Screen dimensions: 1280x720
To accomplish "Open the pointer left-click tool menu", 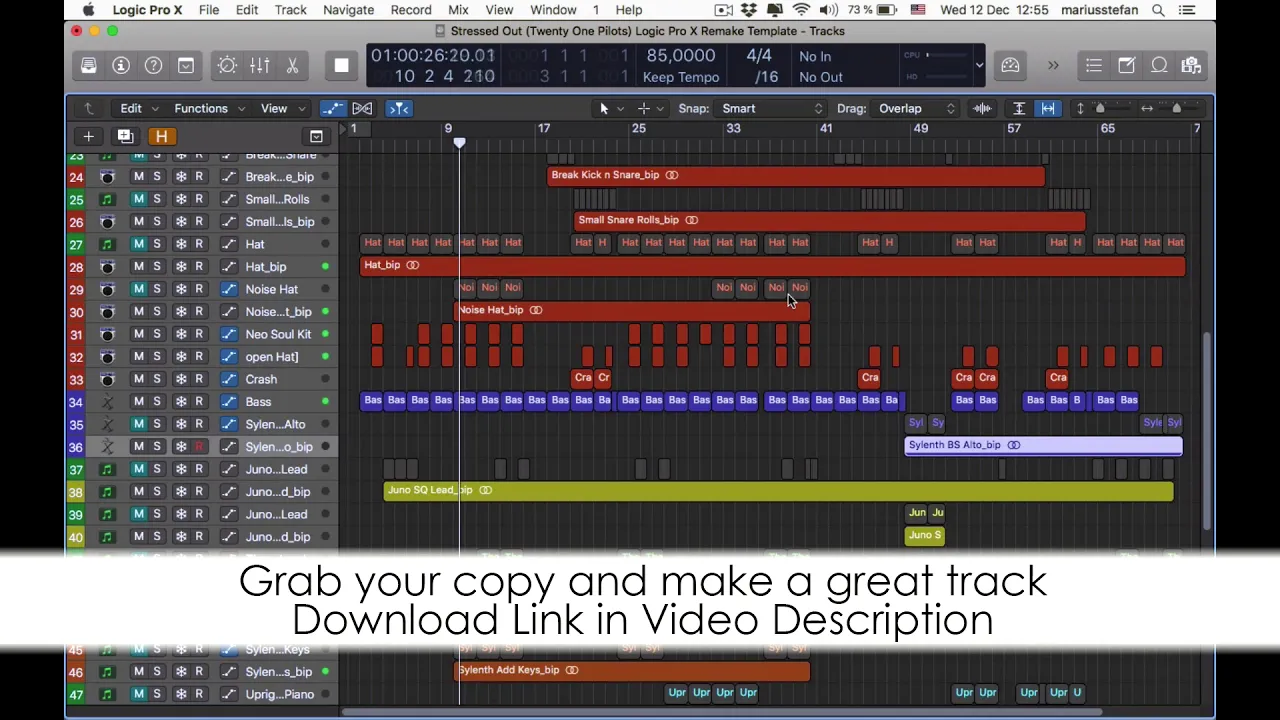I will click(x=610, y=108).
